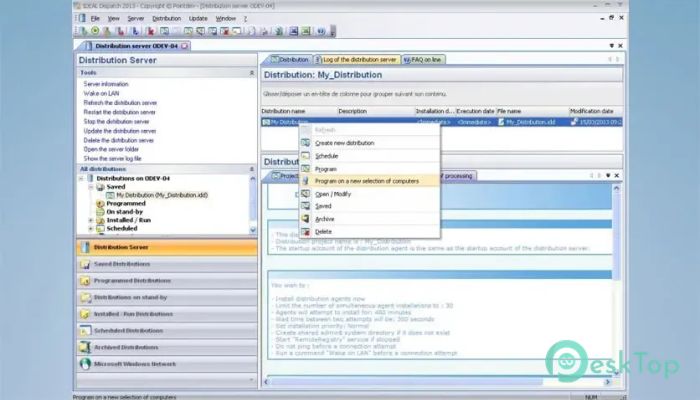This screenshot has height=400, width=700.
Task: Choose Open / Modify from the context menu
Action: (x=369, y=194)
